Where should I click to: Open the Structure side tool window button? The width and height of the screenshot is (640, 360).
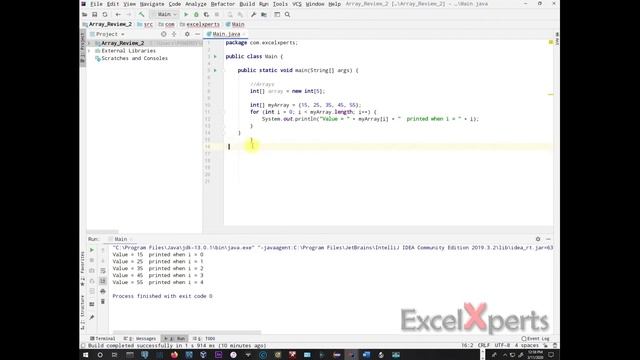tap(83, 312)
